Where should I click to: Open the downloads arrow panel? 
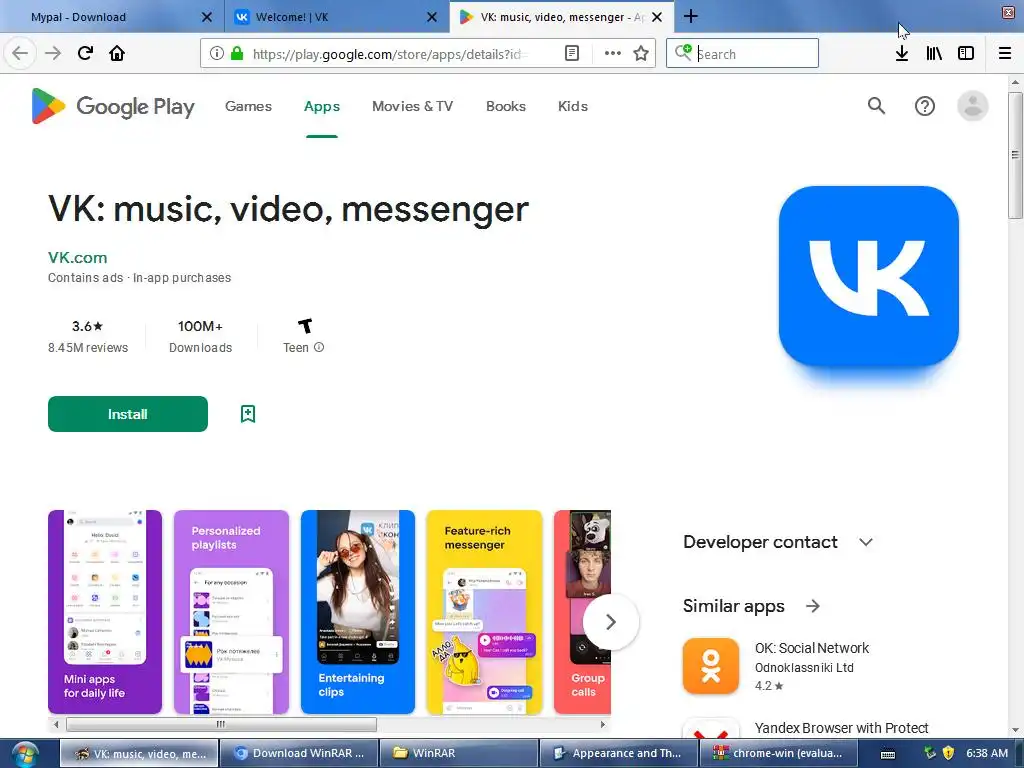[x=902, y=54]
